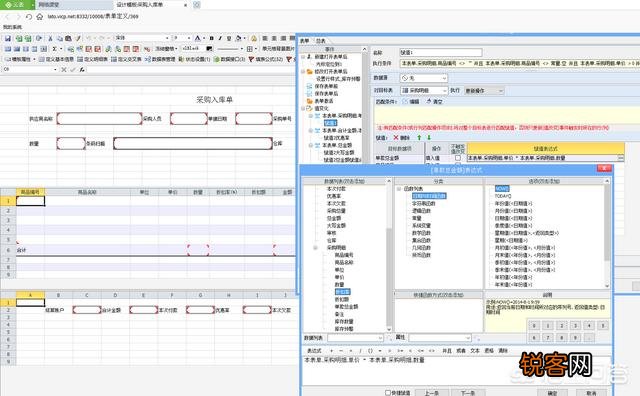
Task: Open the cell name box dropdown
Action: tap(55, 69)
